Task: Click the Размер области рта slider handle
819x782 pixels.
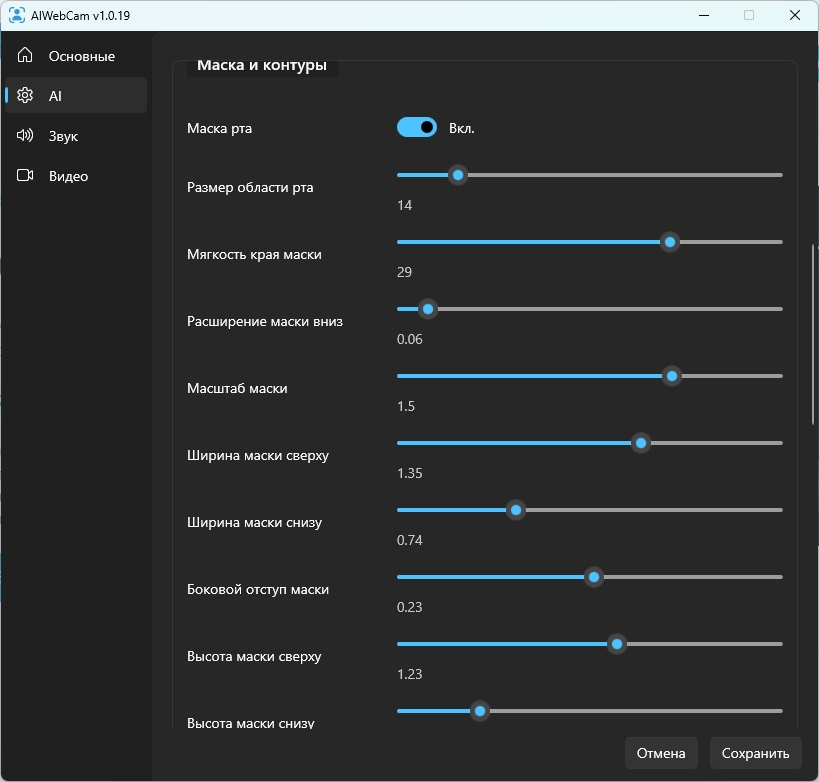Action: coord(458,175)
